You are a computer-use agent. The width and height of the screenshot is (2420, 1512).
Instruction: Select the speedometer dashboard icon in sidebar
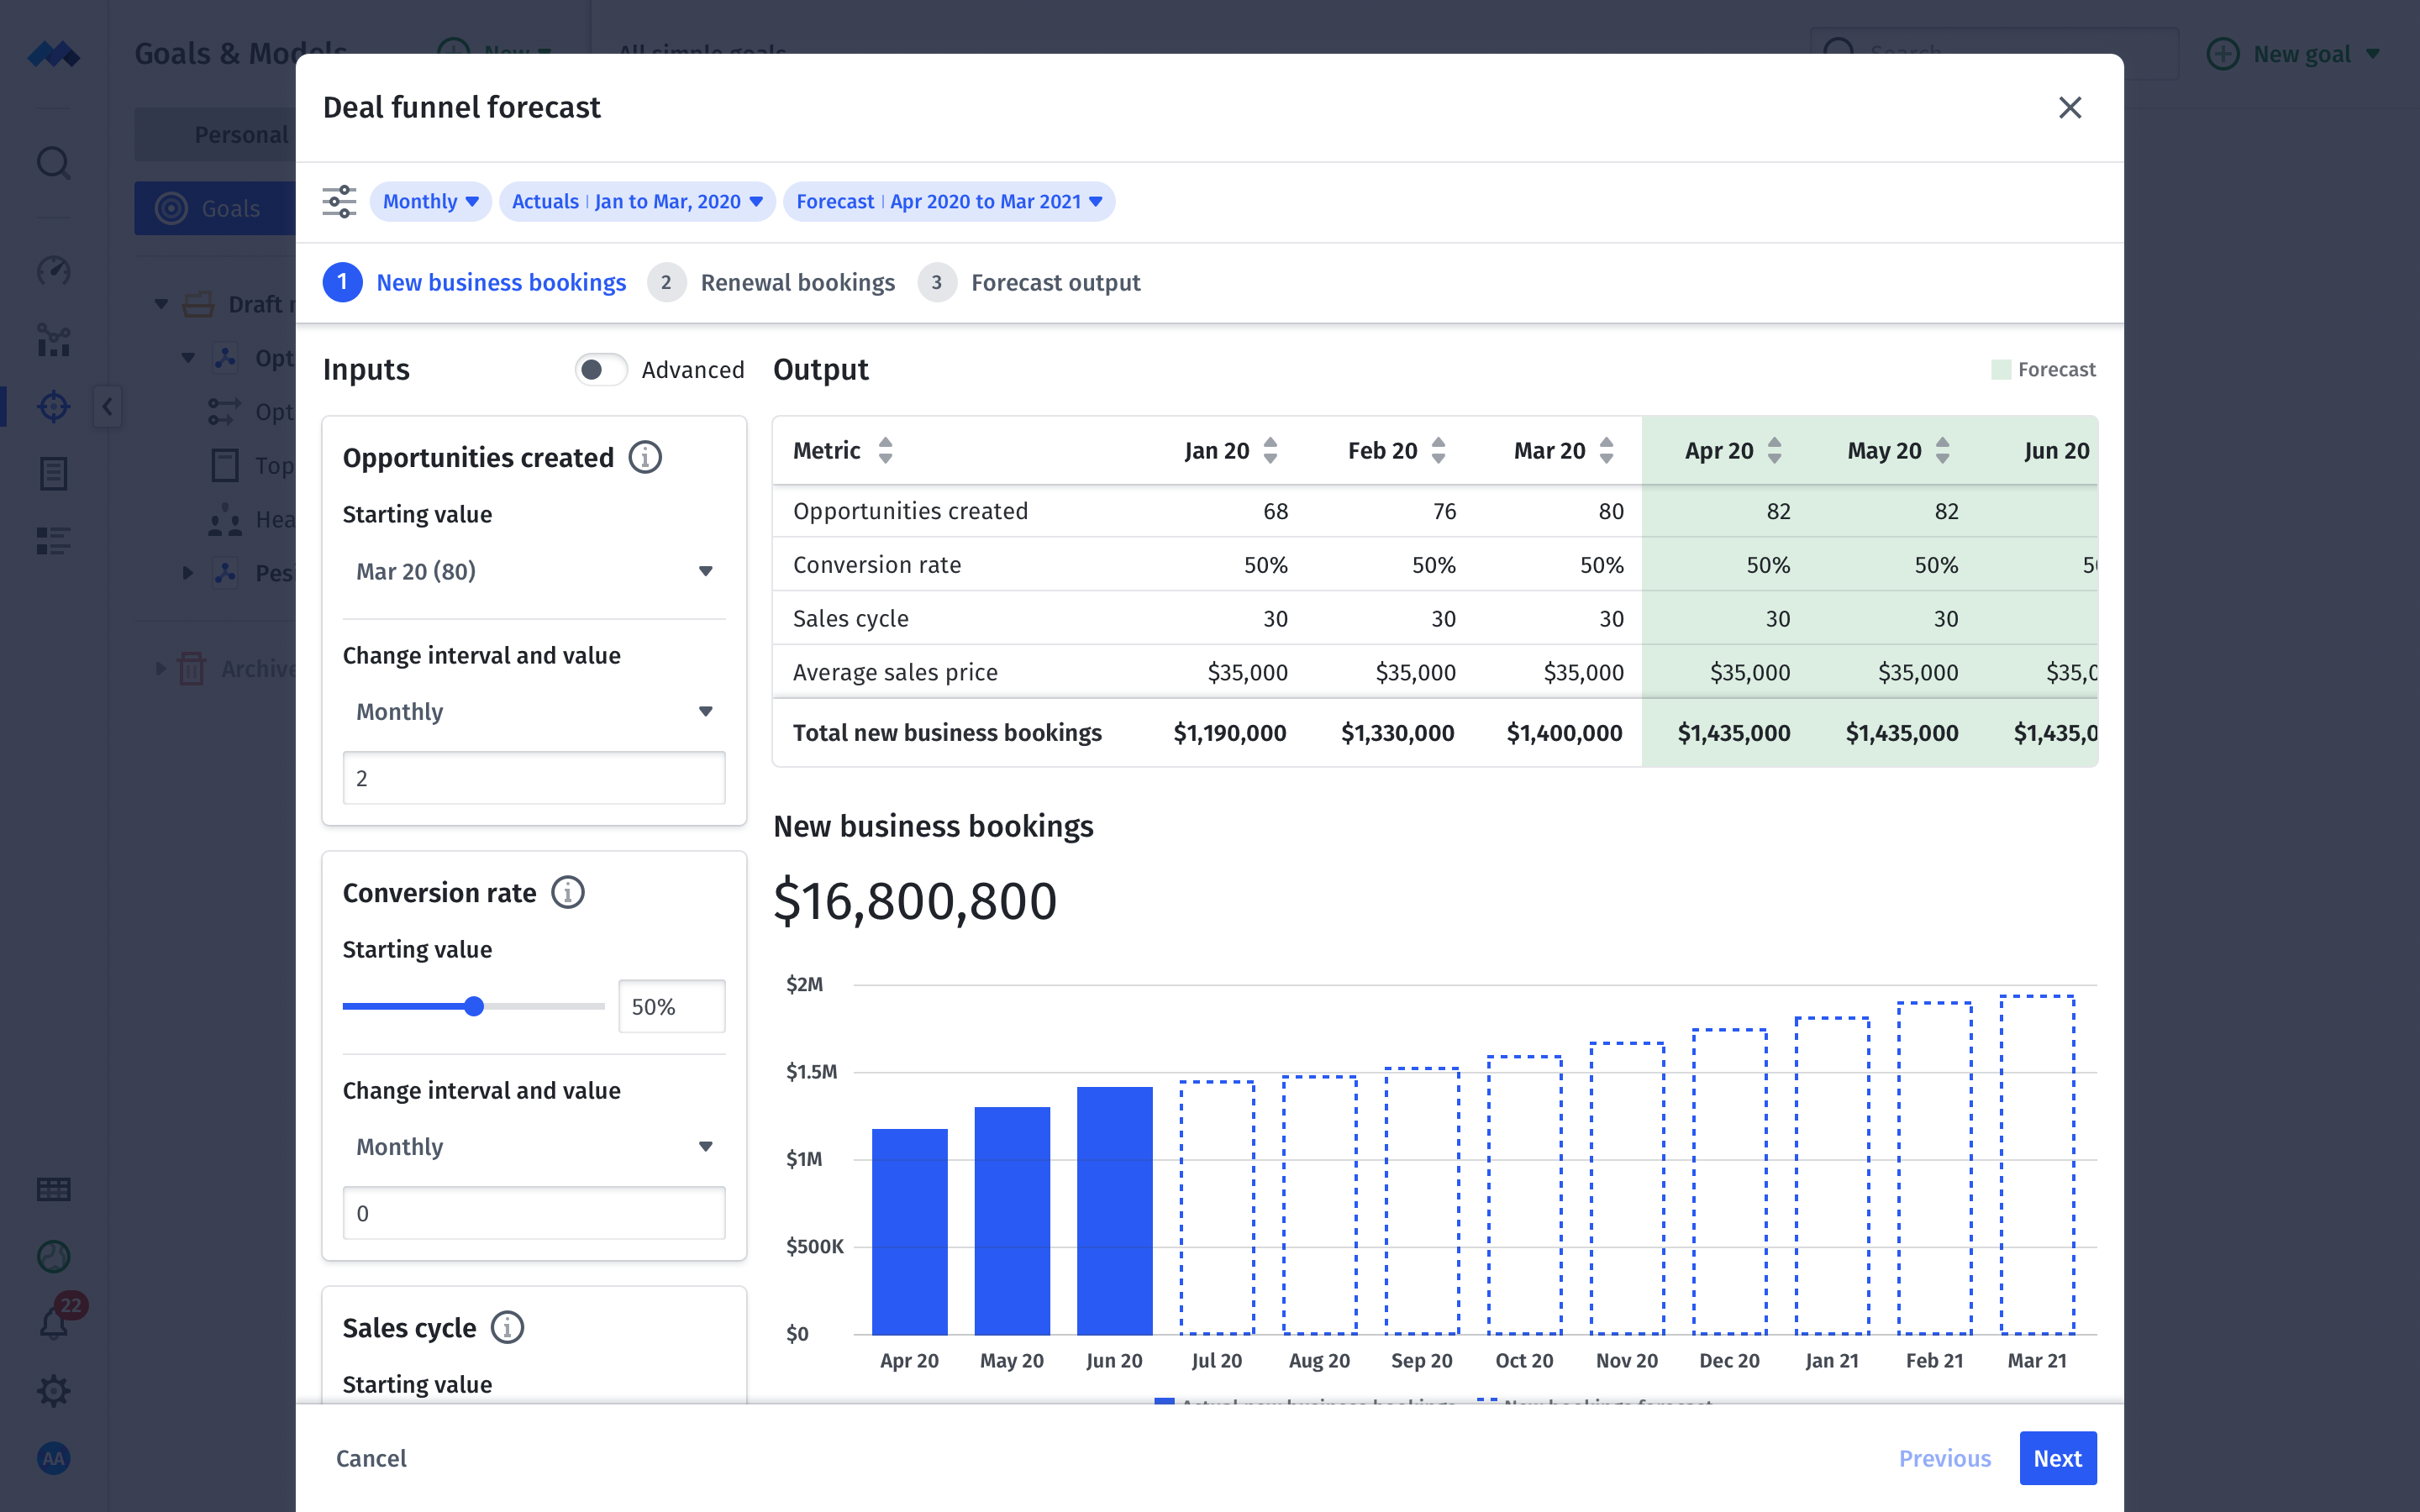(x=53, y=271)
